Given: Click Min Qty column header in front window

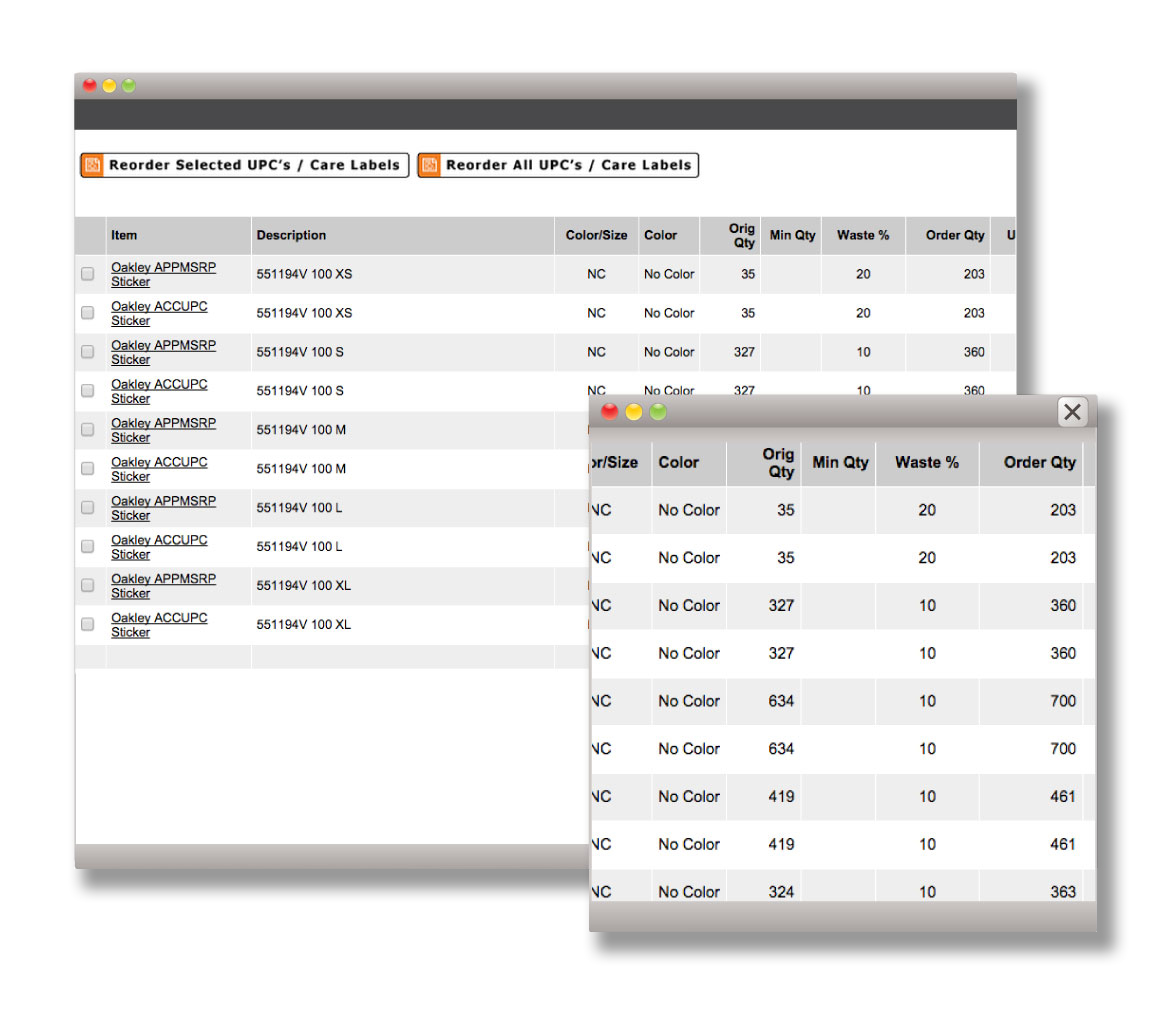Looking at the screenshot, I should 840,462.
